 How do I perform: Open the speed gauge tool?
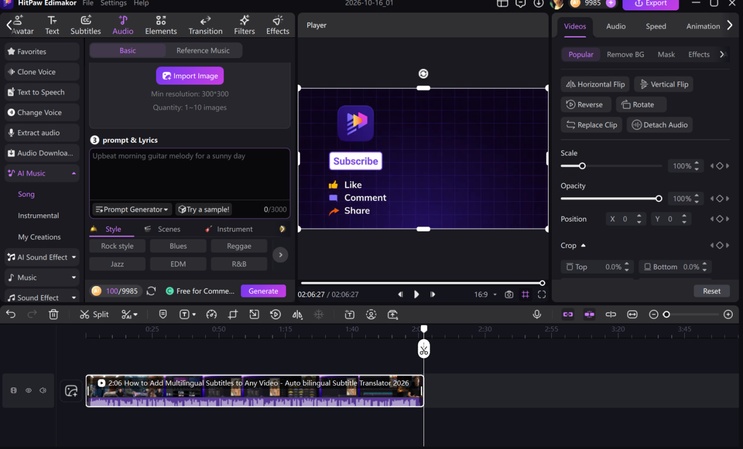tap(211, 314)
